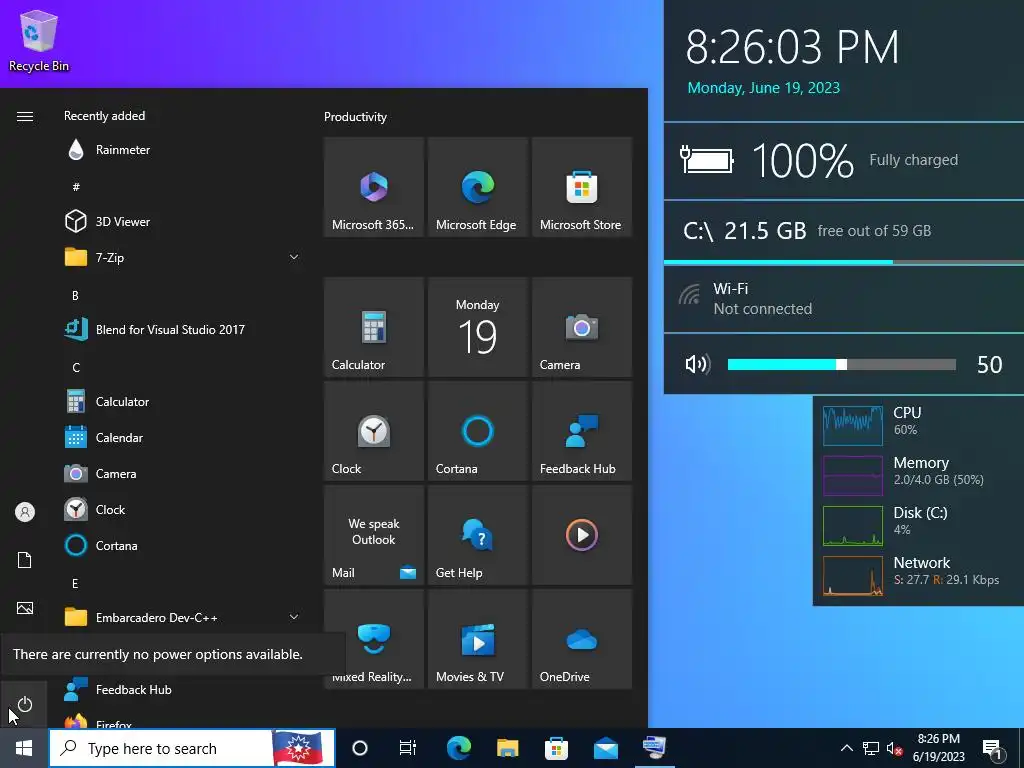Open the Camera tile
Image resolution: width=1024 pixels, height=768 pixels.
click(582, 327)
